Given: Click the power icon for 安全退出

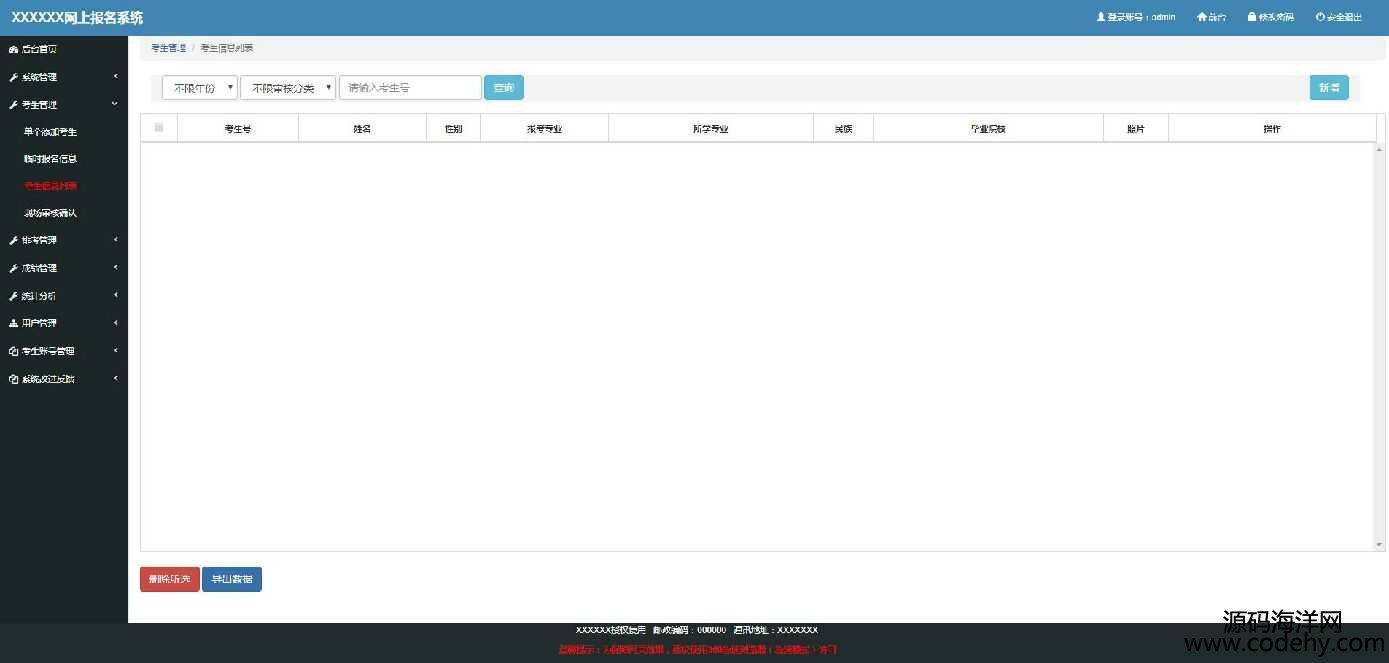Looking at the screenshot, I should coord(1320,17).
